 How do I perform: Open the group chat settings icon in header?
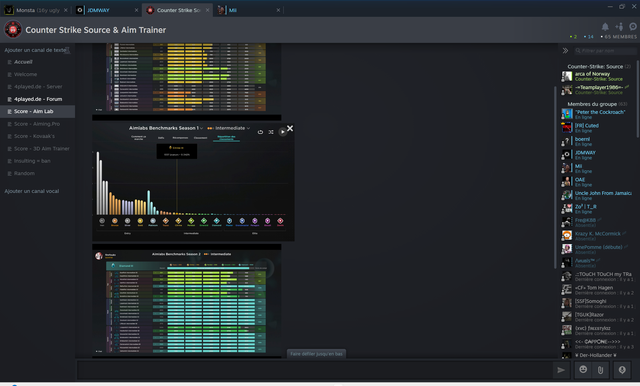633,27
